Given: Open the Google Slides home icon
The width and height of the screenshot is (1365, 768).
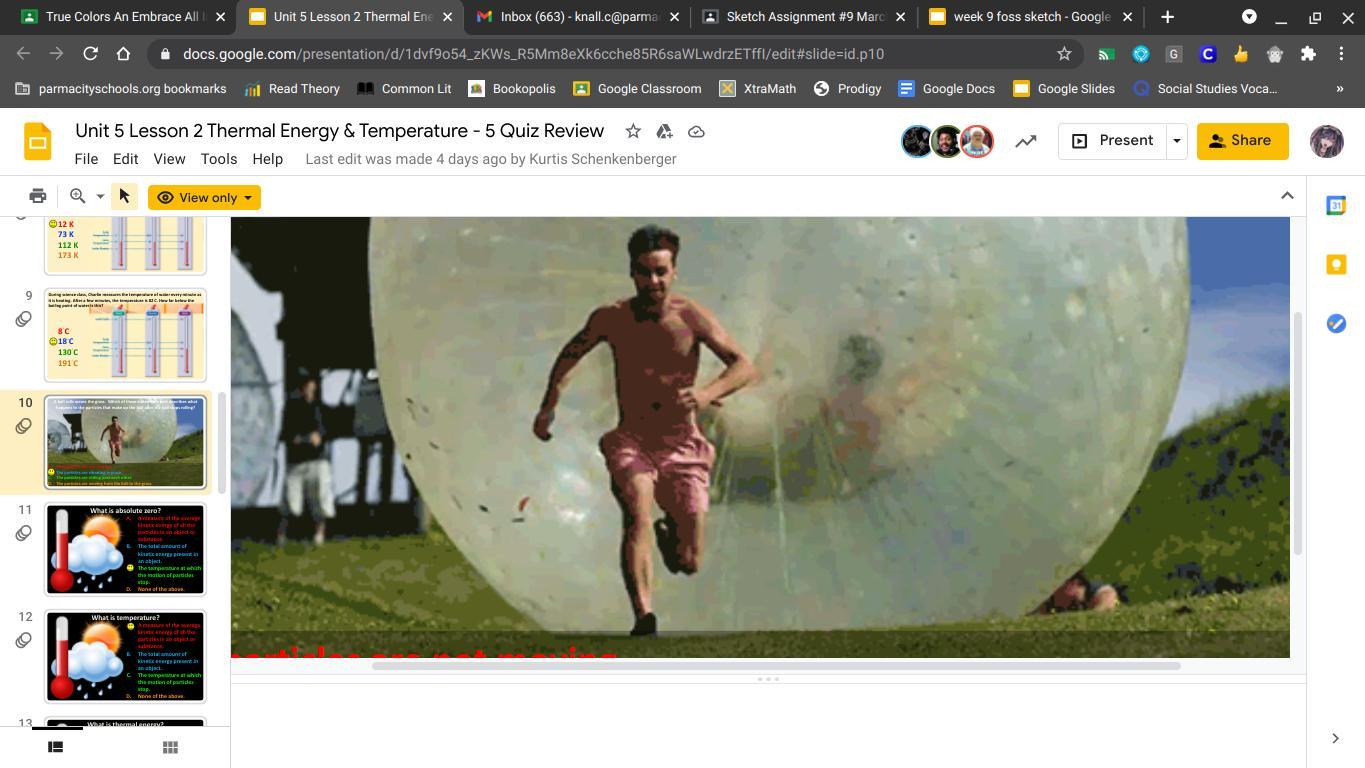Looking at the screenshot, I should (x=38, y=142).
